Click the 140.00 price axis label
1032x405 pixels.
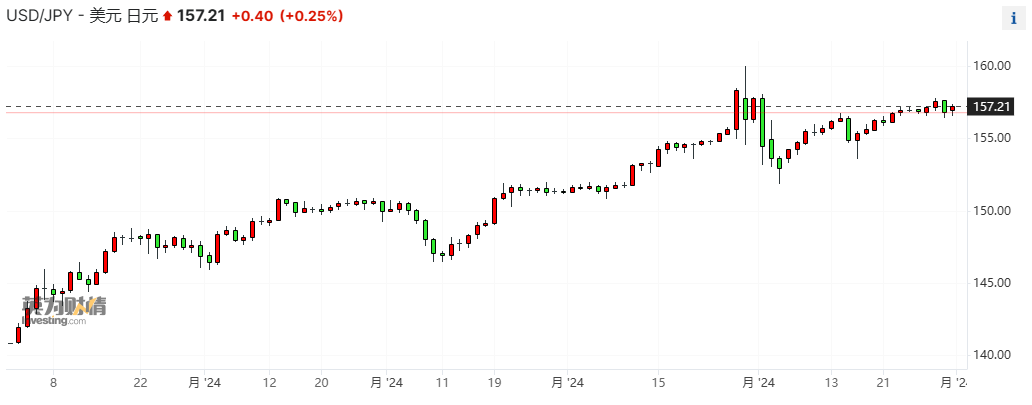coord(990,355)
